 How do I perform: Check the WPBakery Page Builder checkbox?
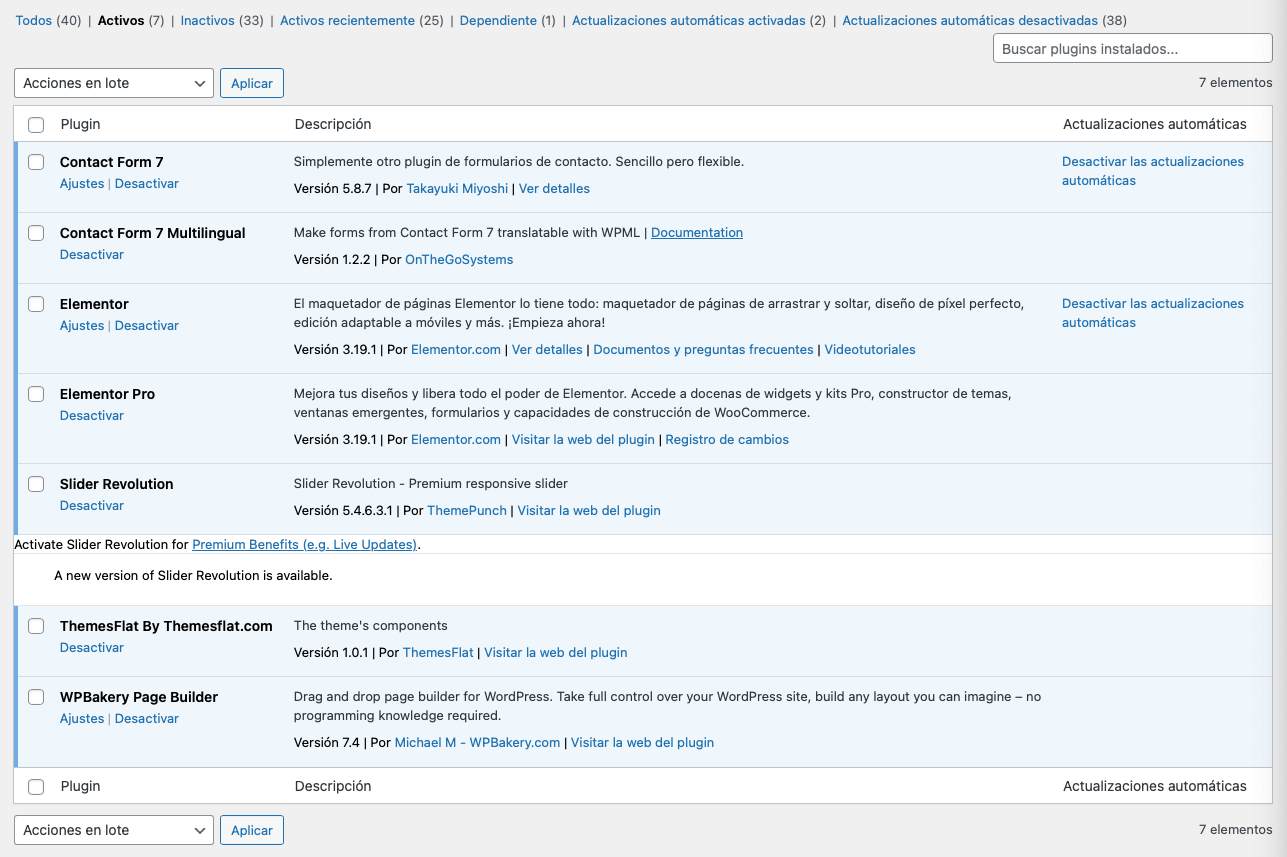[36, 697]
